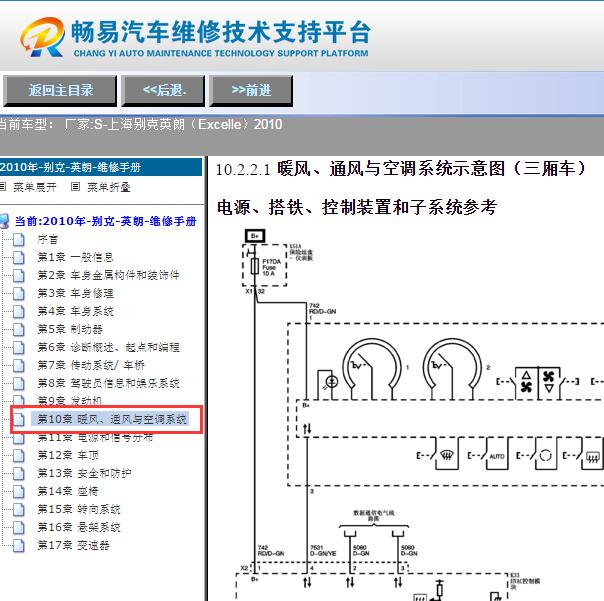This screenshot has width=604, height=601.
Task: Click subtitle 电源、搭铁、控制装置和子系统参考
Action: pyautogui.click(x=357, y=208)
